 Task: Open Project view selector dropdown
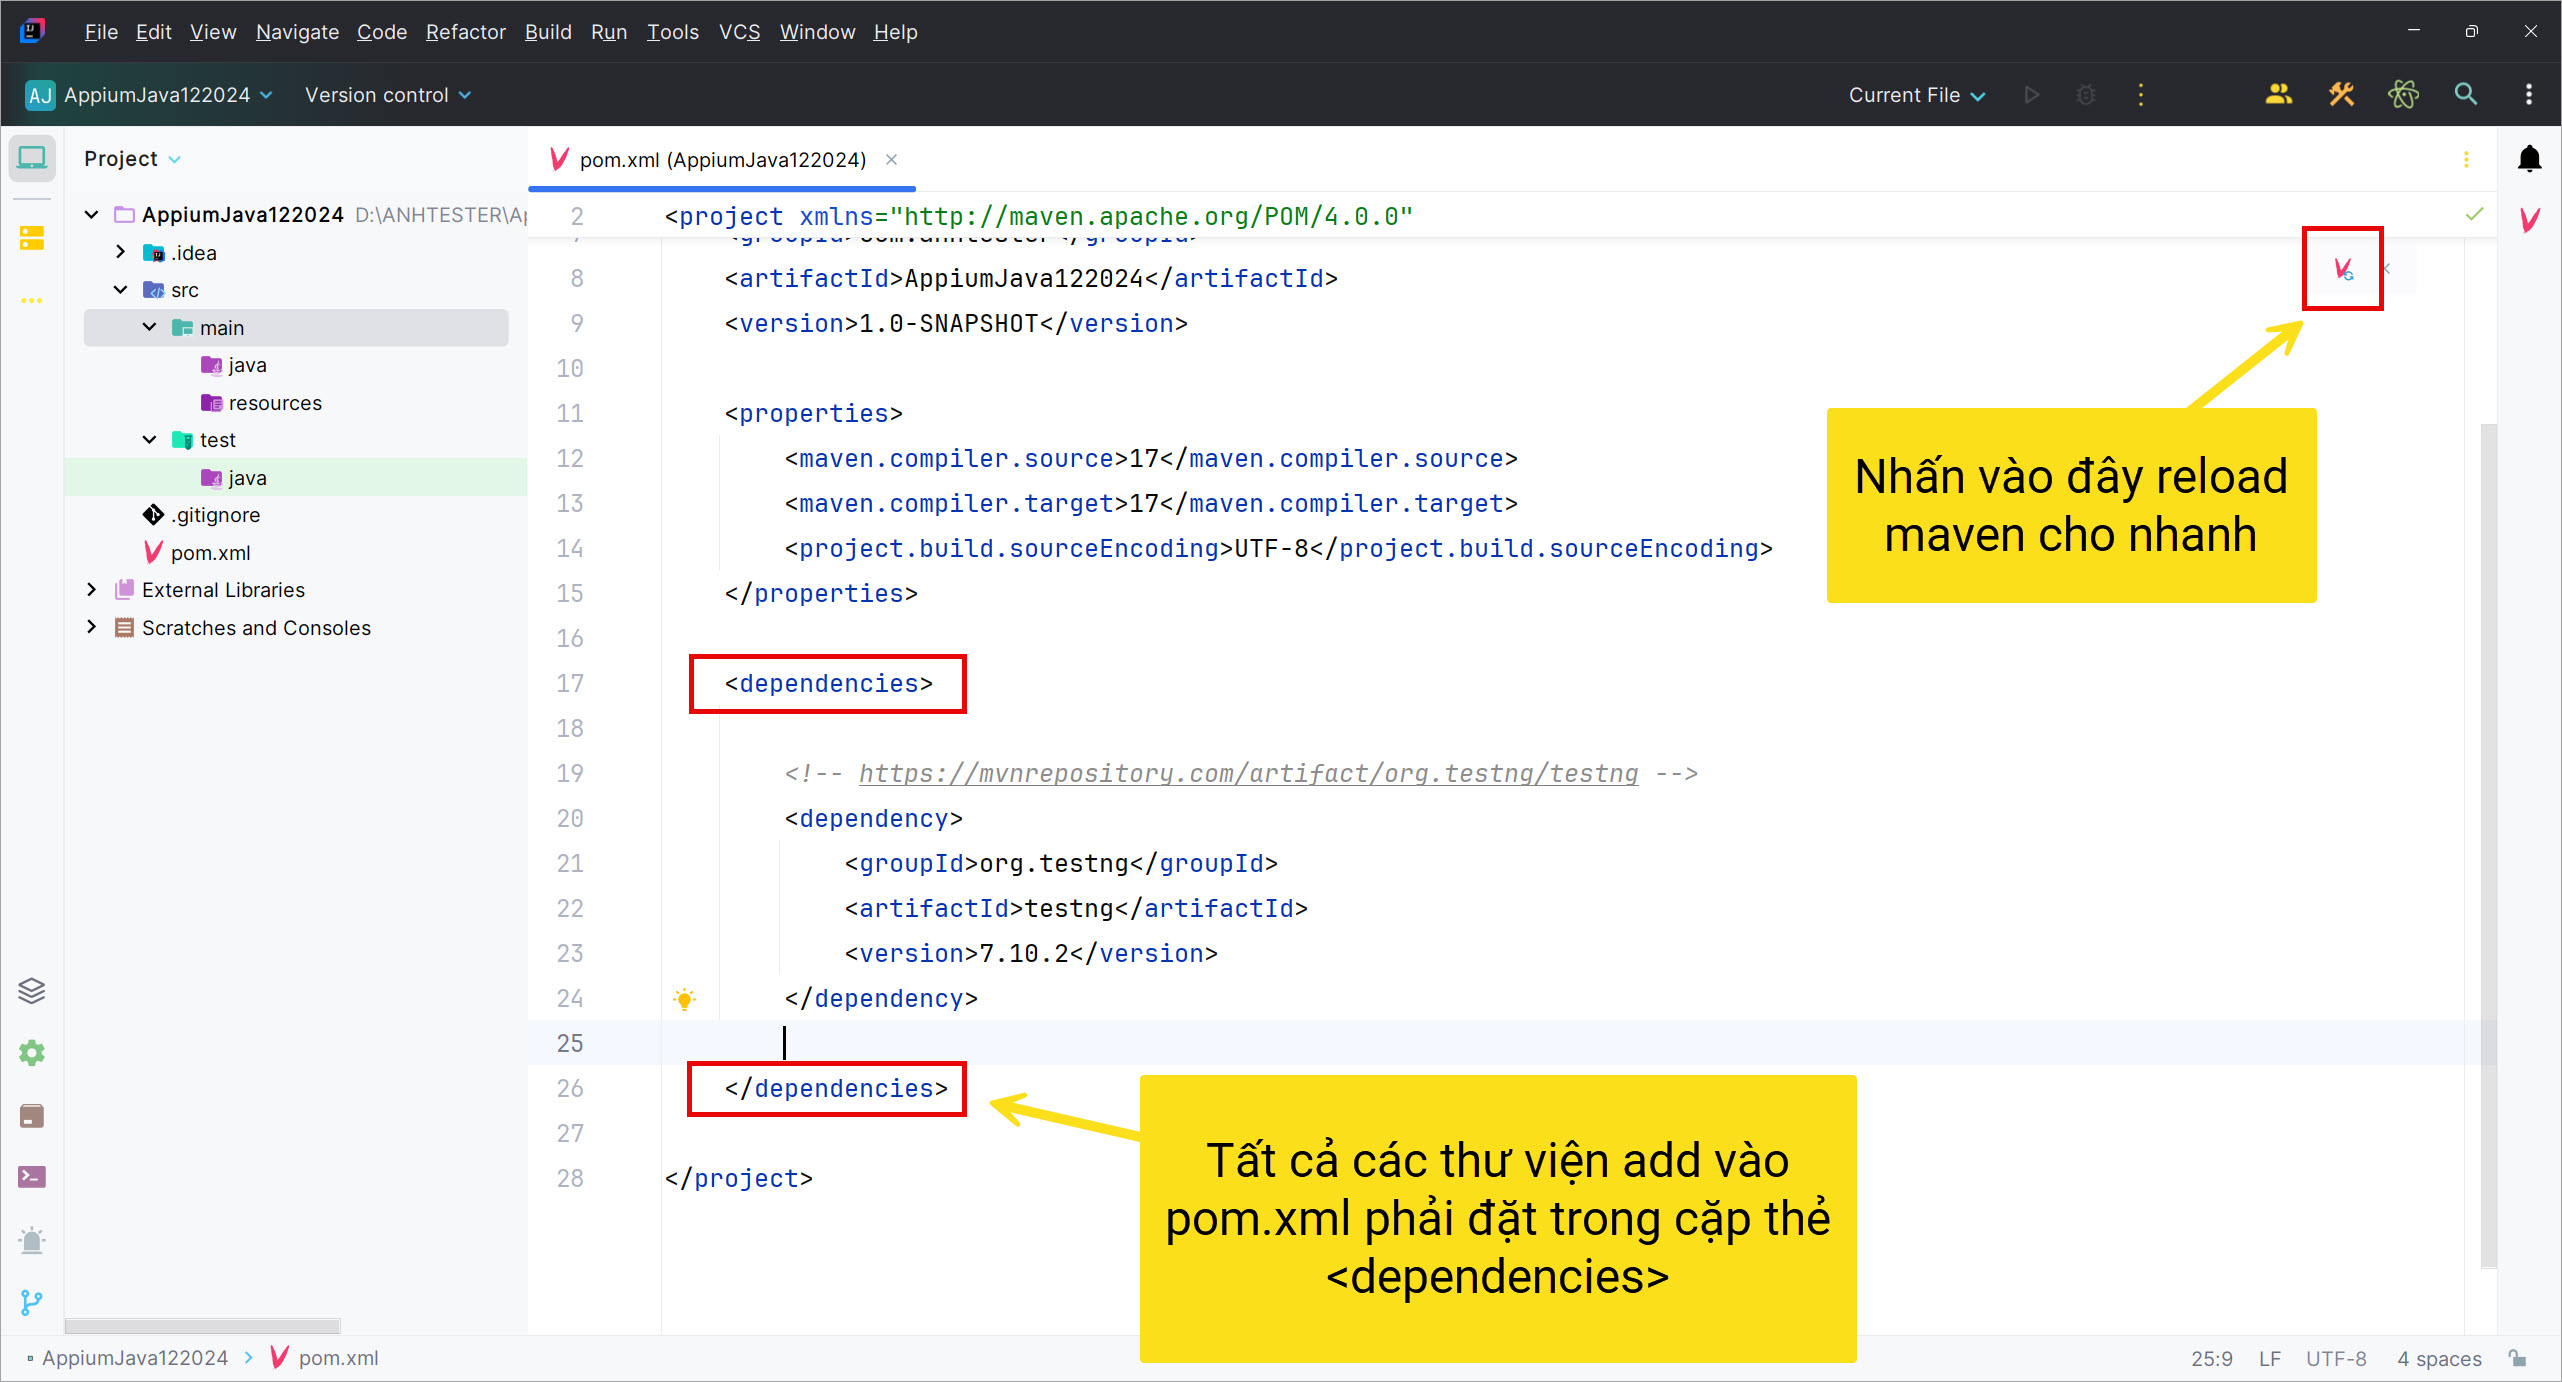pos(132,159)
